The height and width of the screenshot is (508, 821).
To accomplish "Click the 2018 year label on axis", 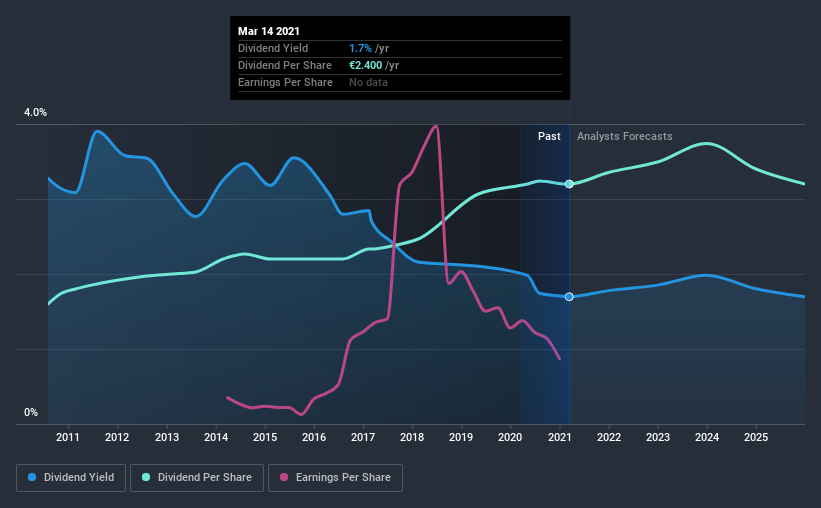I will click(412, 437).
